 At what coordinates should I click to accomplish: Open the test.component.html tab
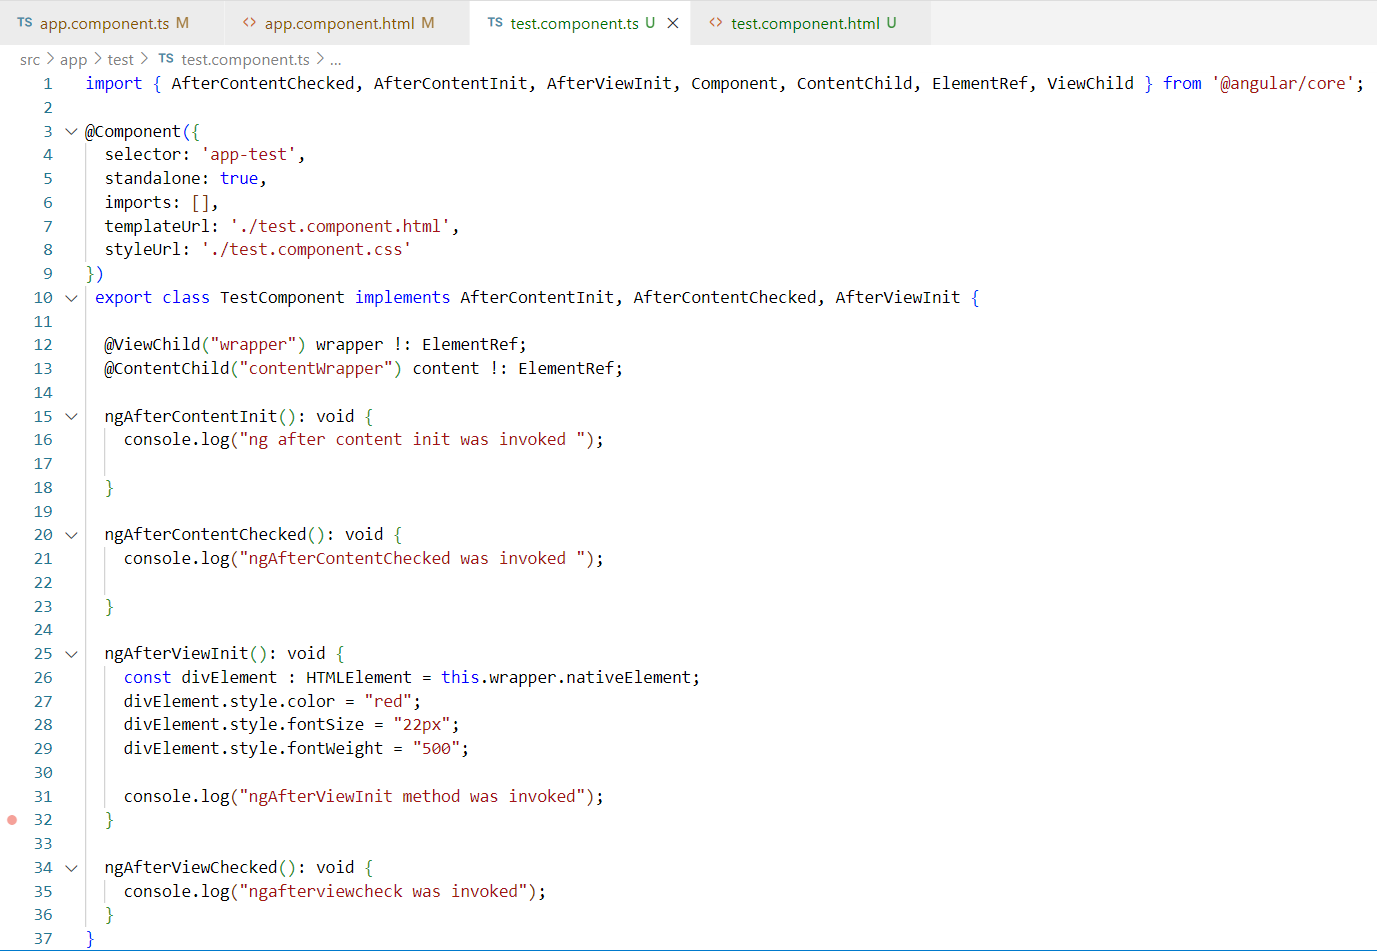click(805, 23)
